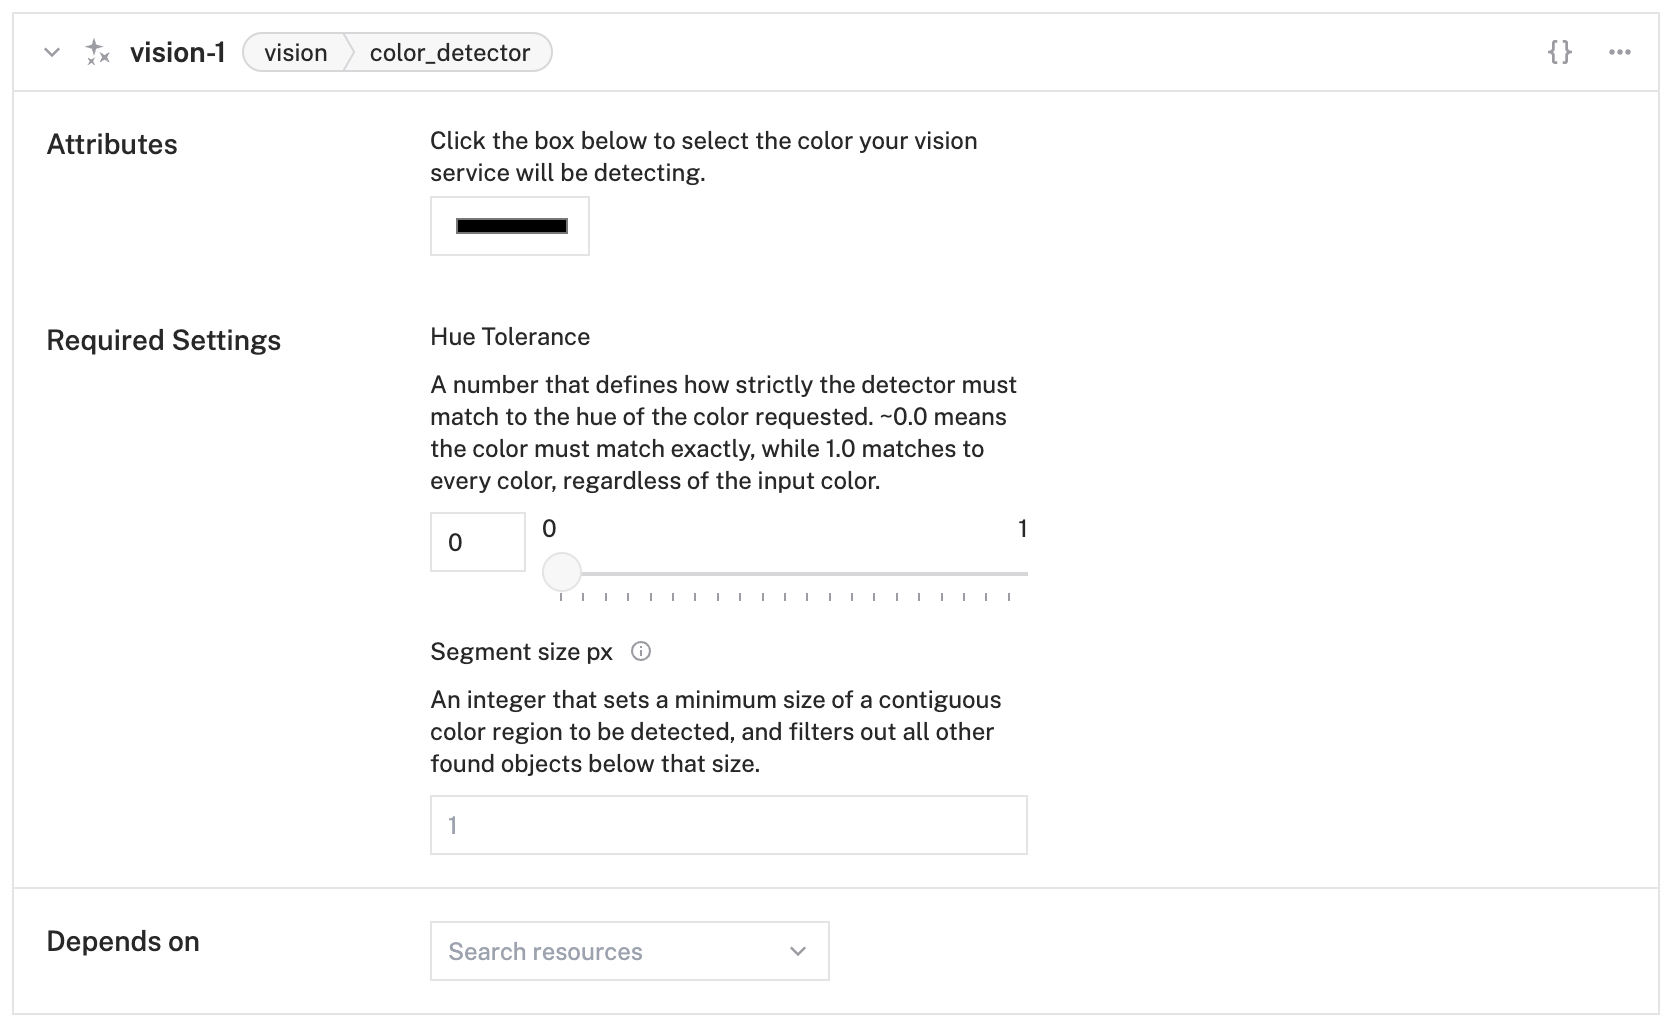Click the Hue Tolerance slider handle
Screen dimensions: 1674x1030
[x=562, y=573]
